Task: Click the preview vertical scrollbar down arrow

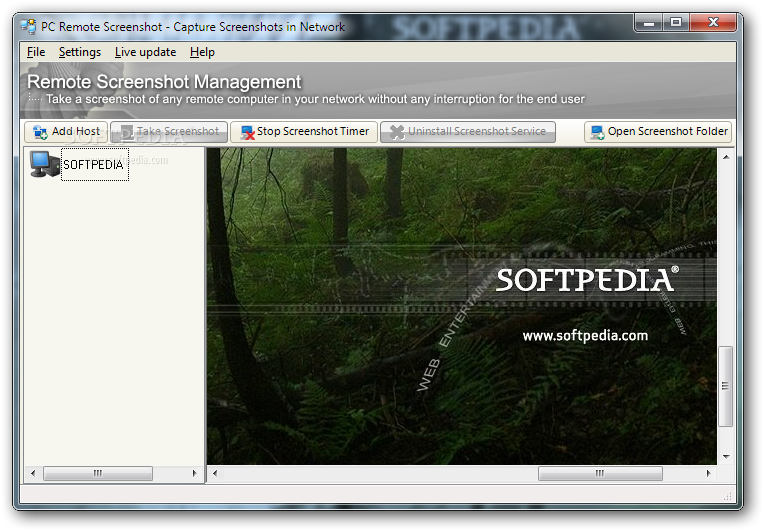Action: click(x=726, y=456)
